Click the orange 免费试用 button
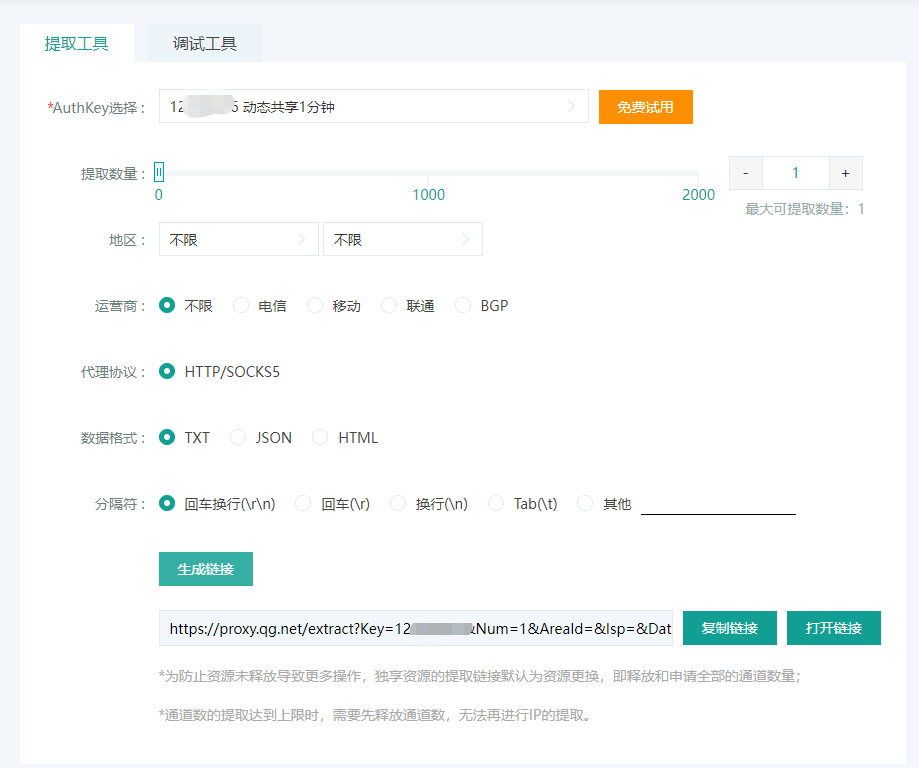Viewport: 919px width, 768px height. click(645, 107)
